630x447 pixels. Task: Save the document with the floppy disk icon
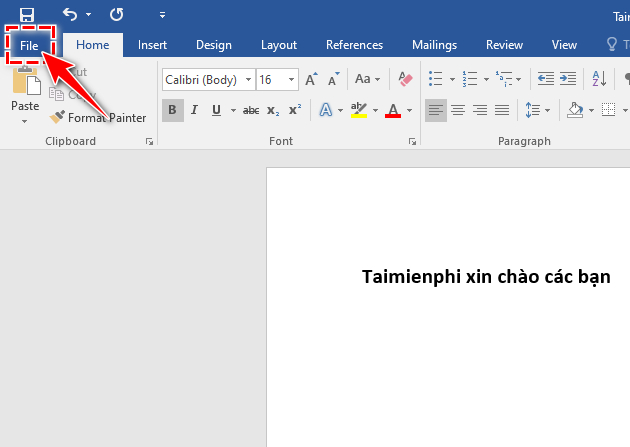click(27, 15)
